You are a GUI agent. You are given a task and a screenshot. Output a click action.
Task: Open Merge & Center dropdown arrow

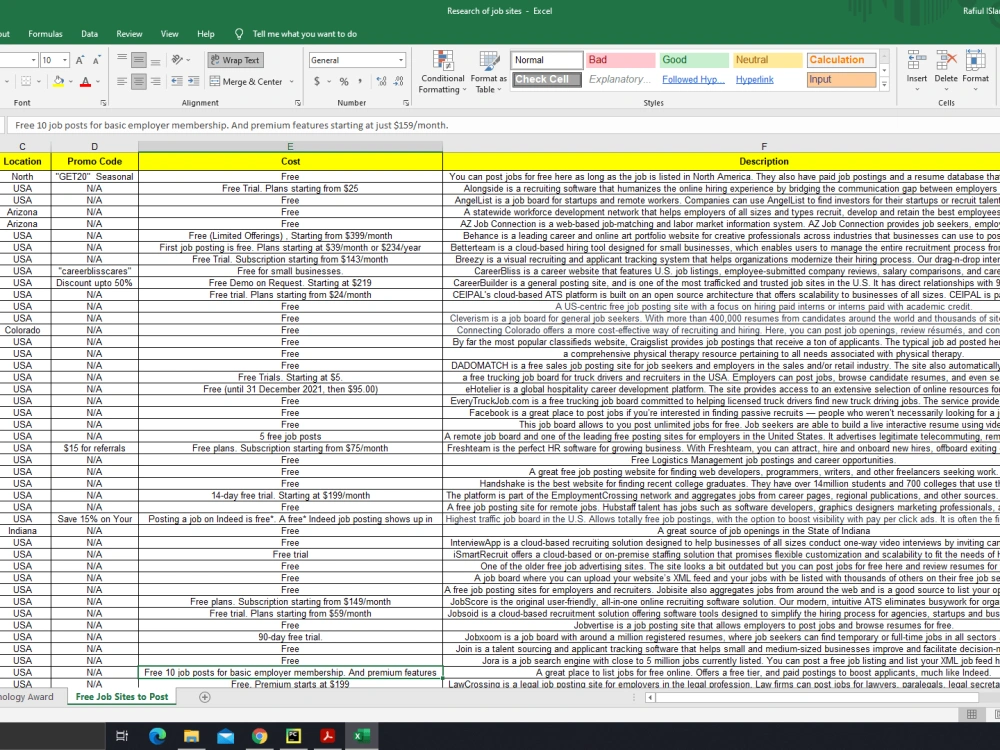pos(291,81)
